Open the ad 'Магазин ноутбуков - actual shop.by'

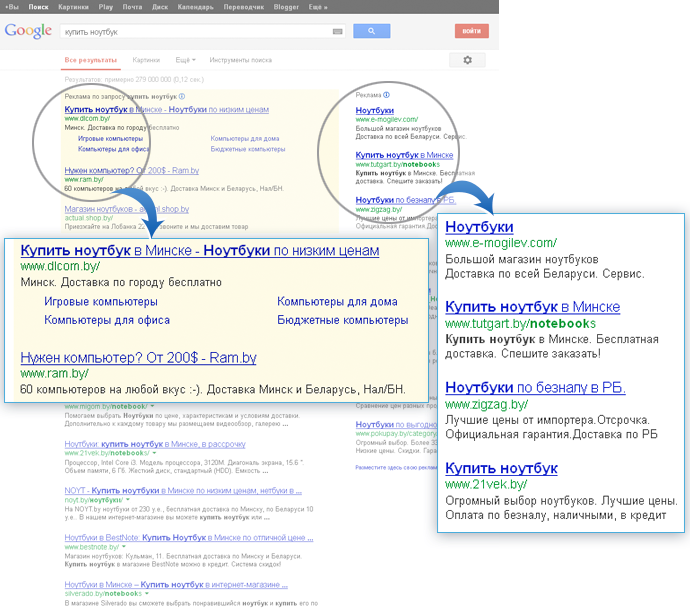(127, 209)
